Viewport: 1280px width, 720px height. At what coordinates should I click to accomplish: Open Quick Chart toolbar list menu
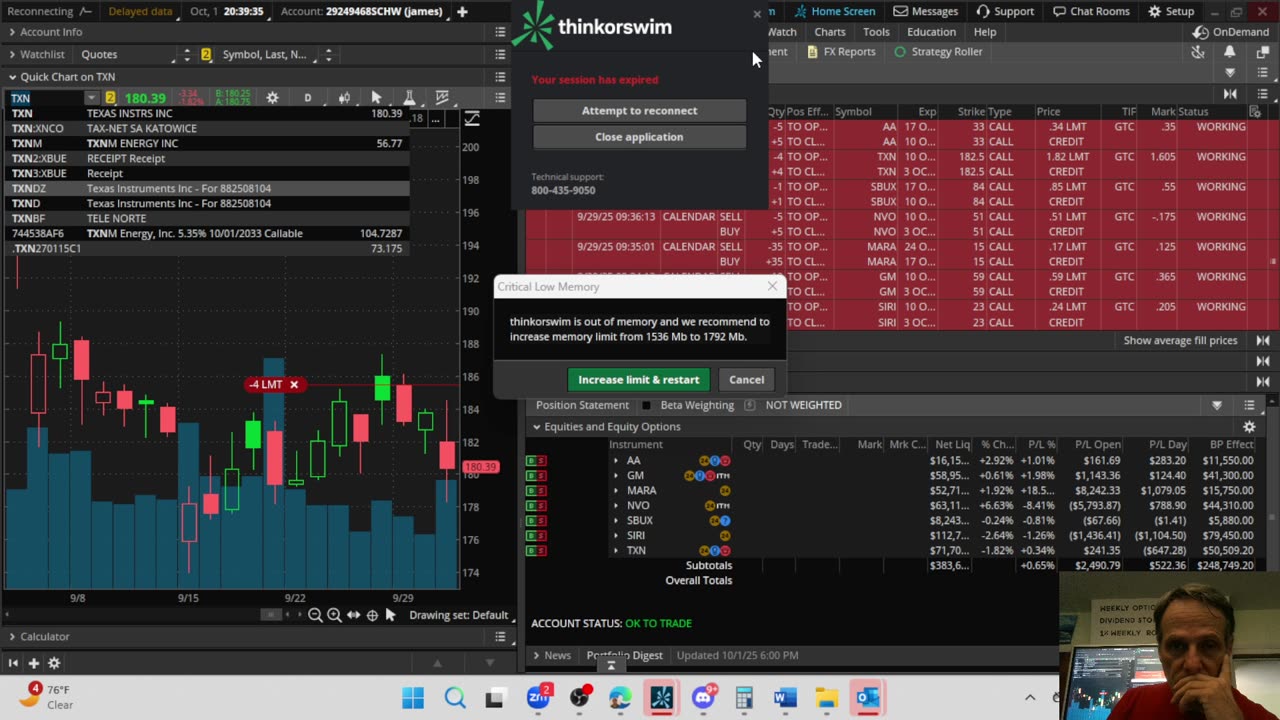[500, 97]
